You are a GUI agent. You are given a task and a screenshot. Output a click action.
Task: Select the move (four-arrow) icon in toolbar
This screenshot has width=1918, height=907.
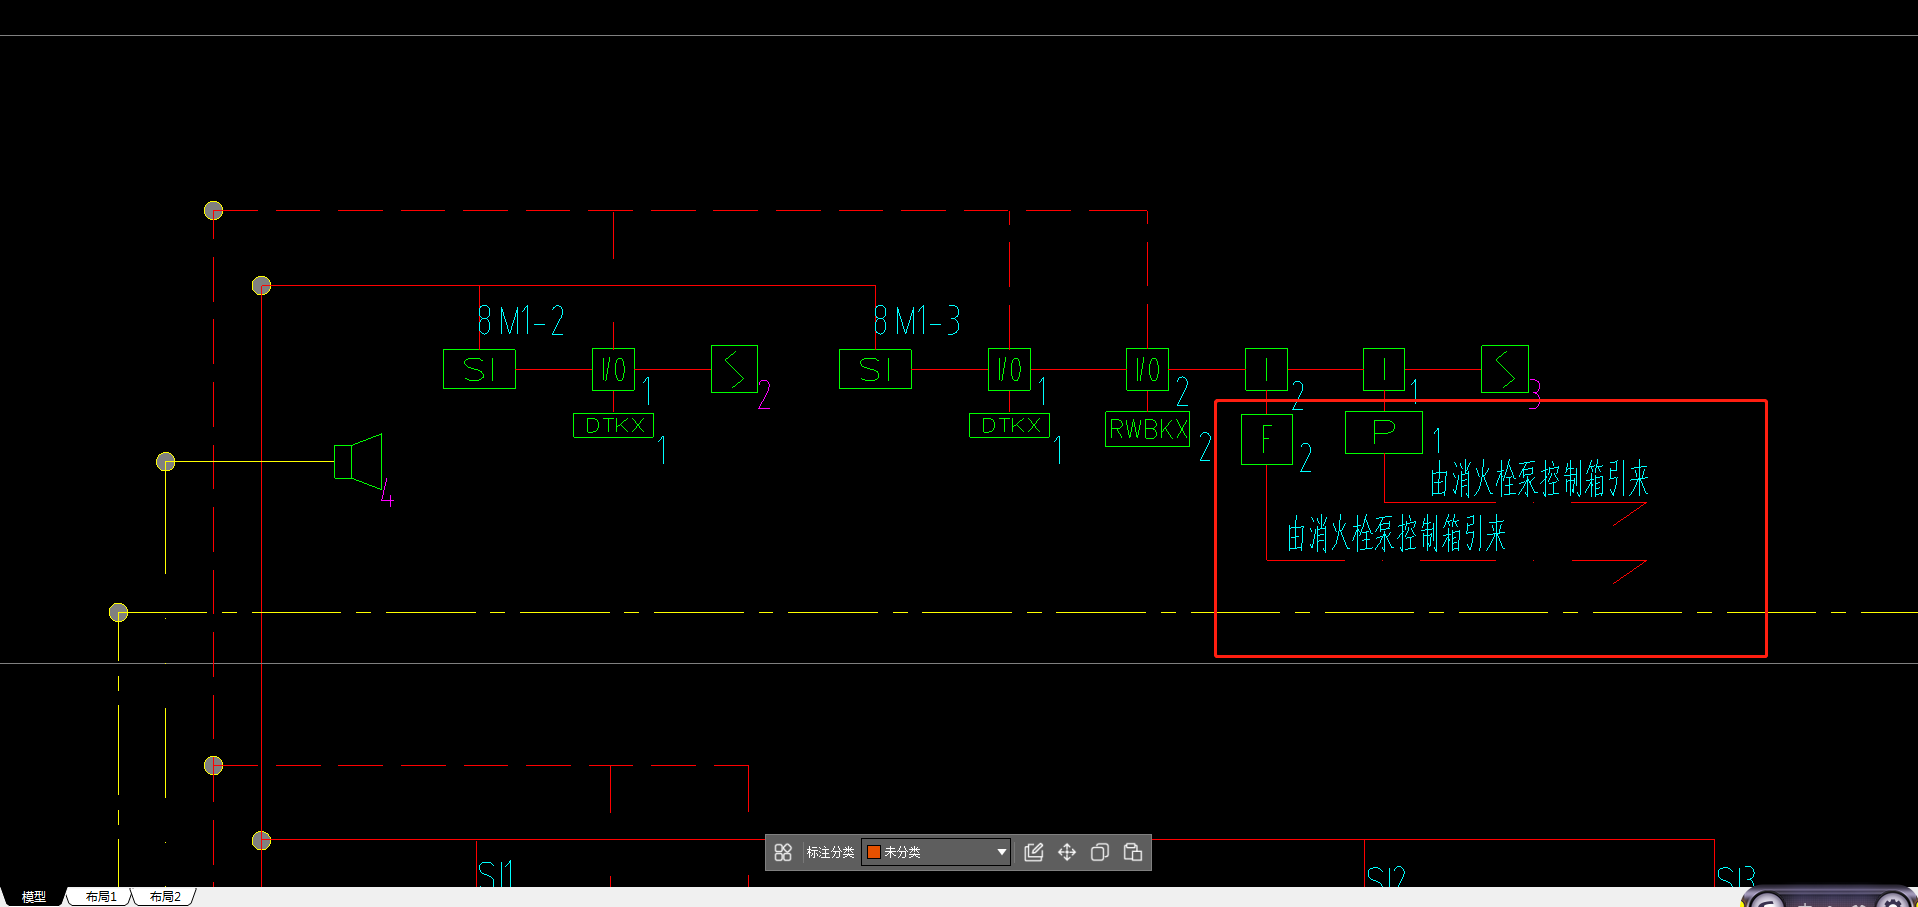[x=1067, y=852]
